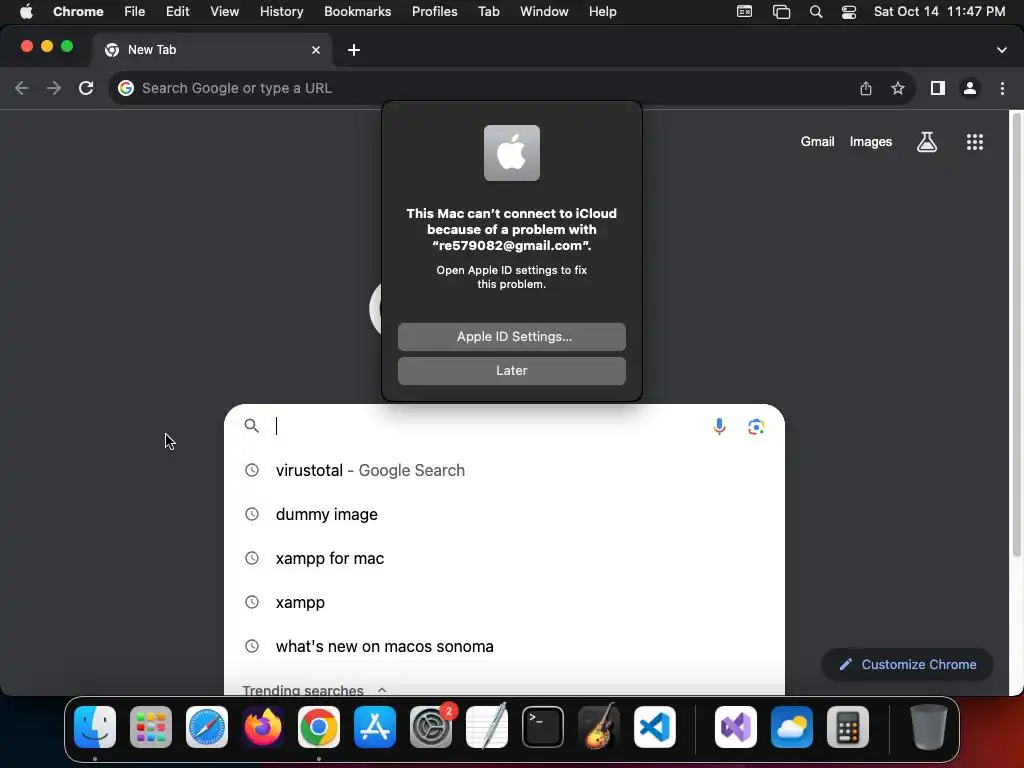Open Finder from the Dock
Image resolution: width=1024 pixels, height=768 pixels.
pos(95,727)
